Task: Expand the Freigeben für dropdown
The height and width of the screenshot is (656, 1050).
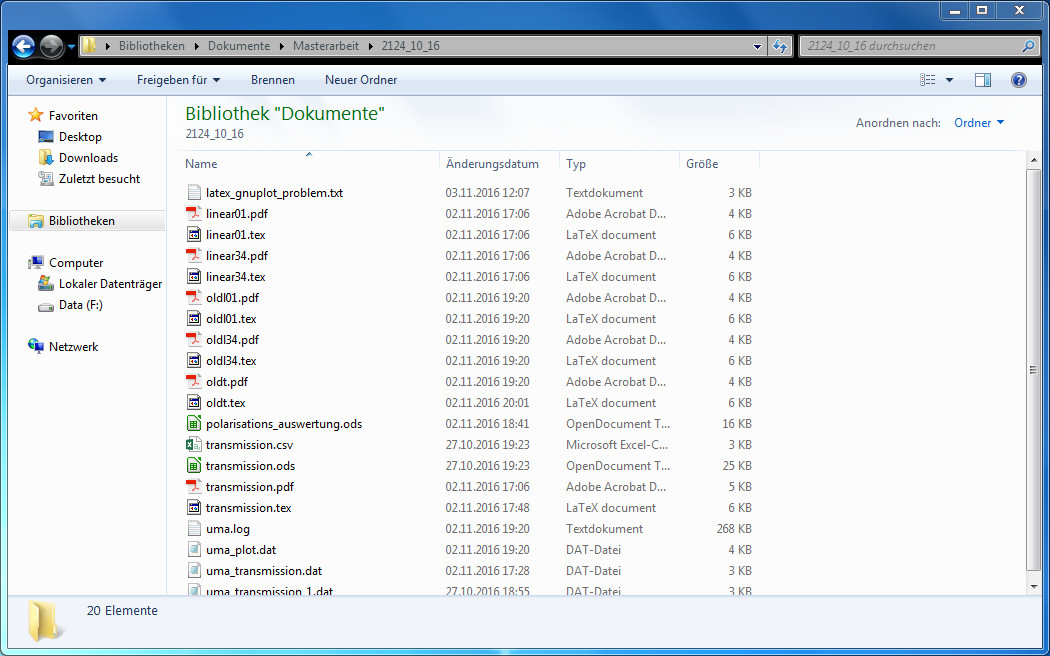Action: click(x=178, y=80)
